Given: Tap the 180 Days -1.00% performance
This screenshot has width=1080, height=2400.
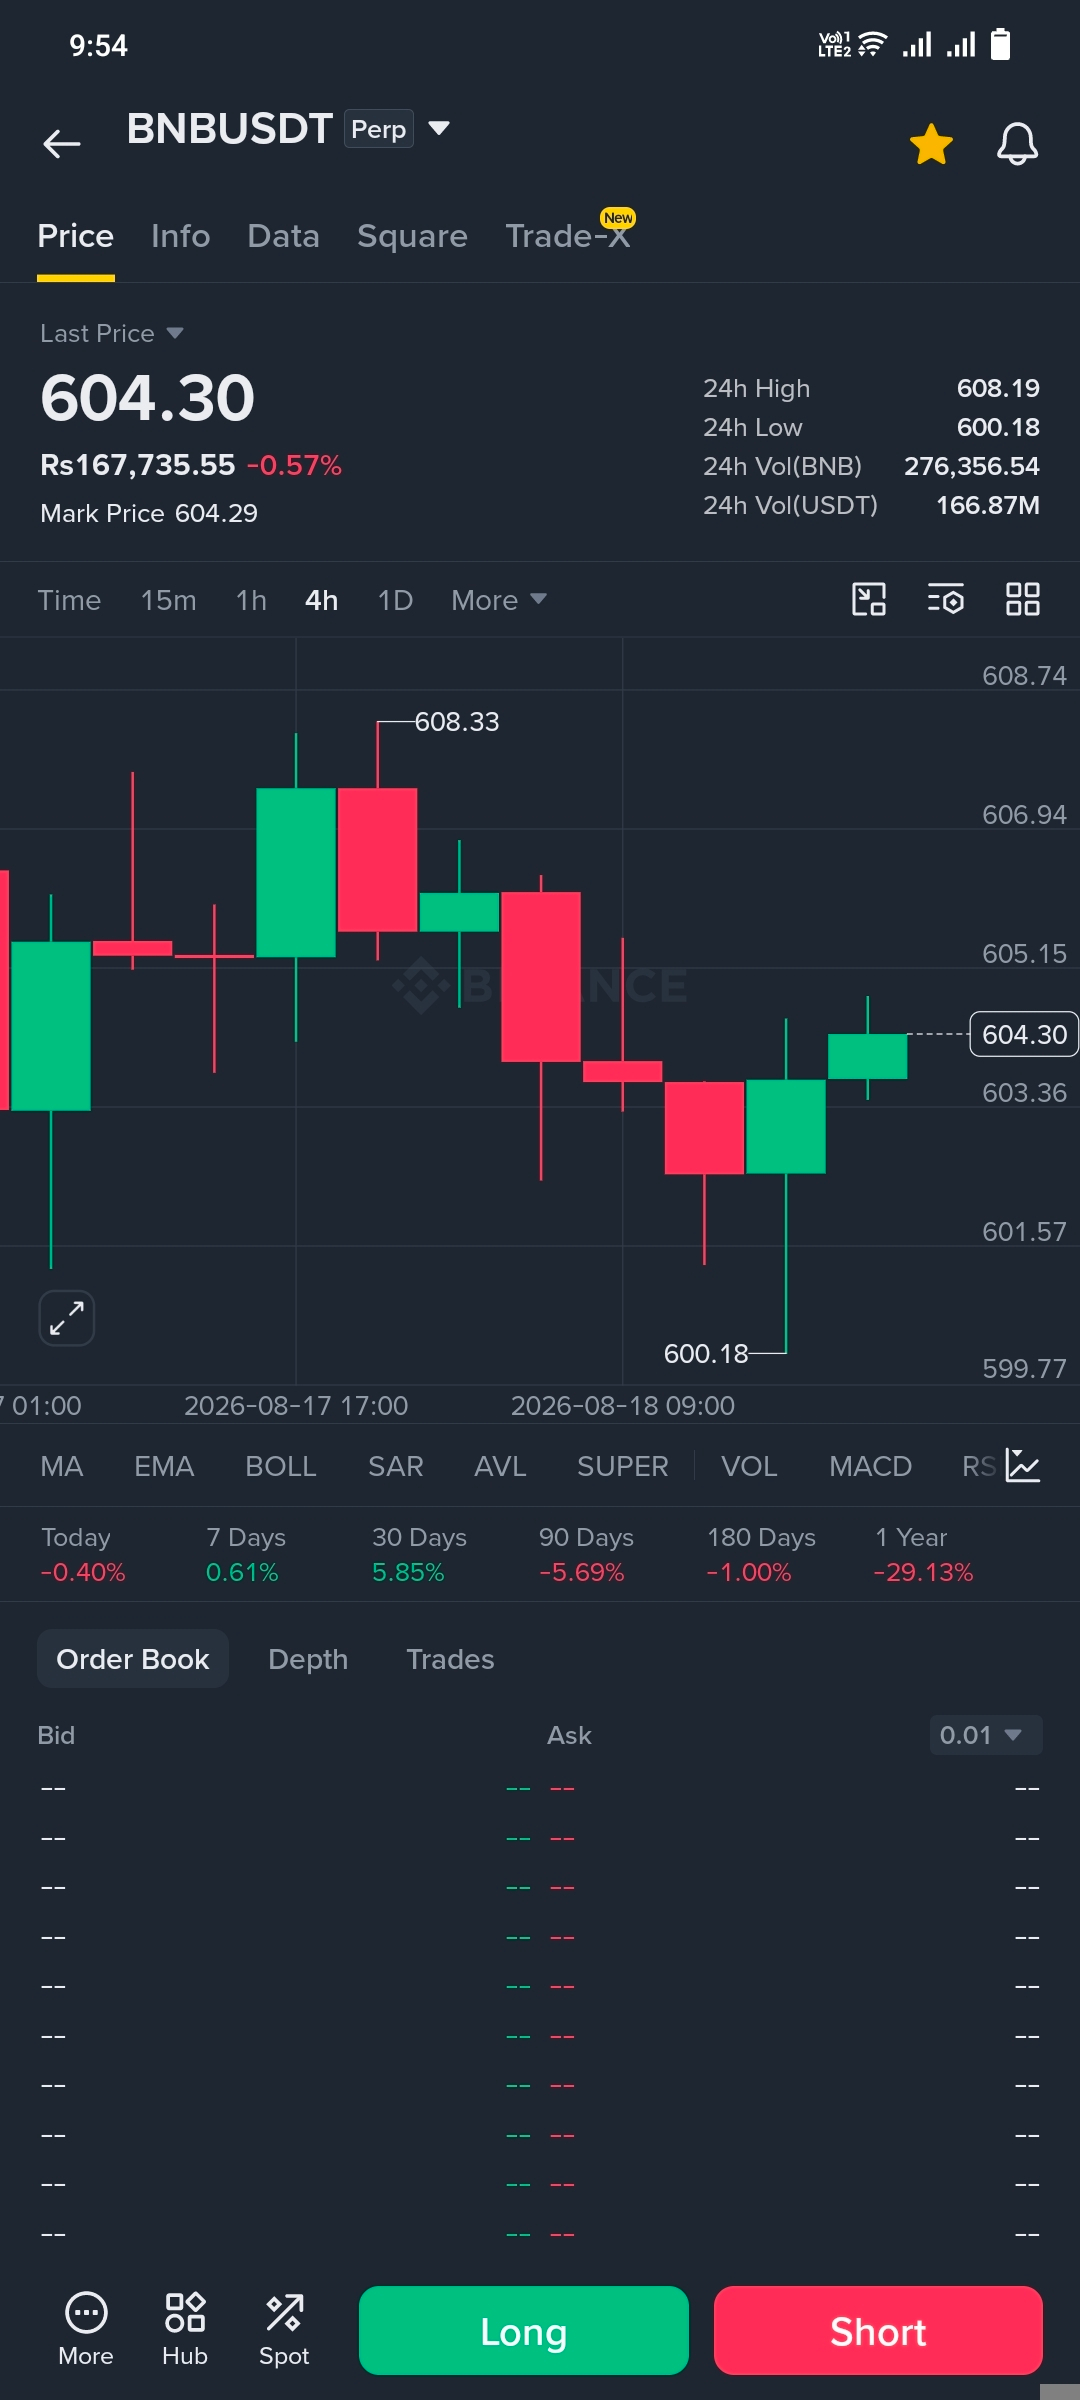Looking at the screenshot, I should click(x=761, y=1554).
